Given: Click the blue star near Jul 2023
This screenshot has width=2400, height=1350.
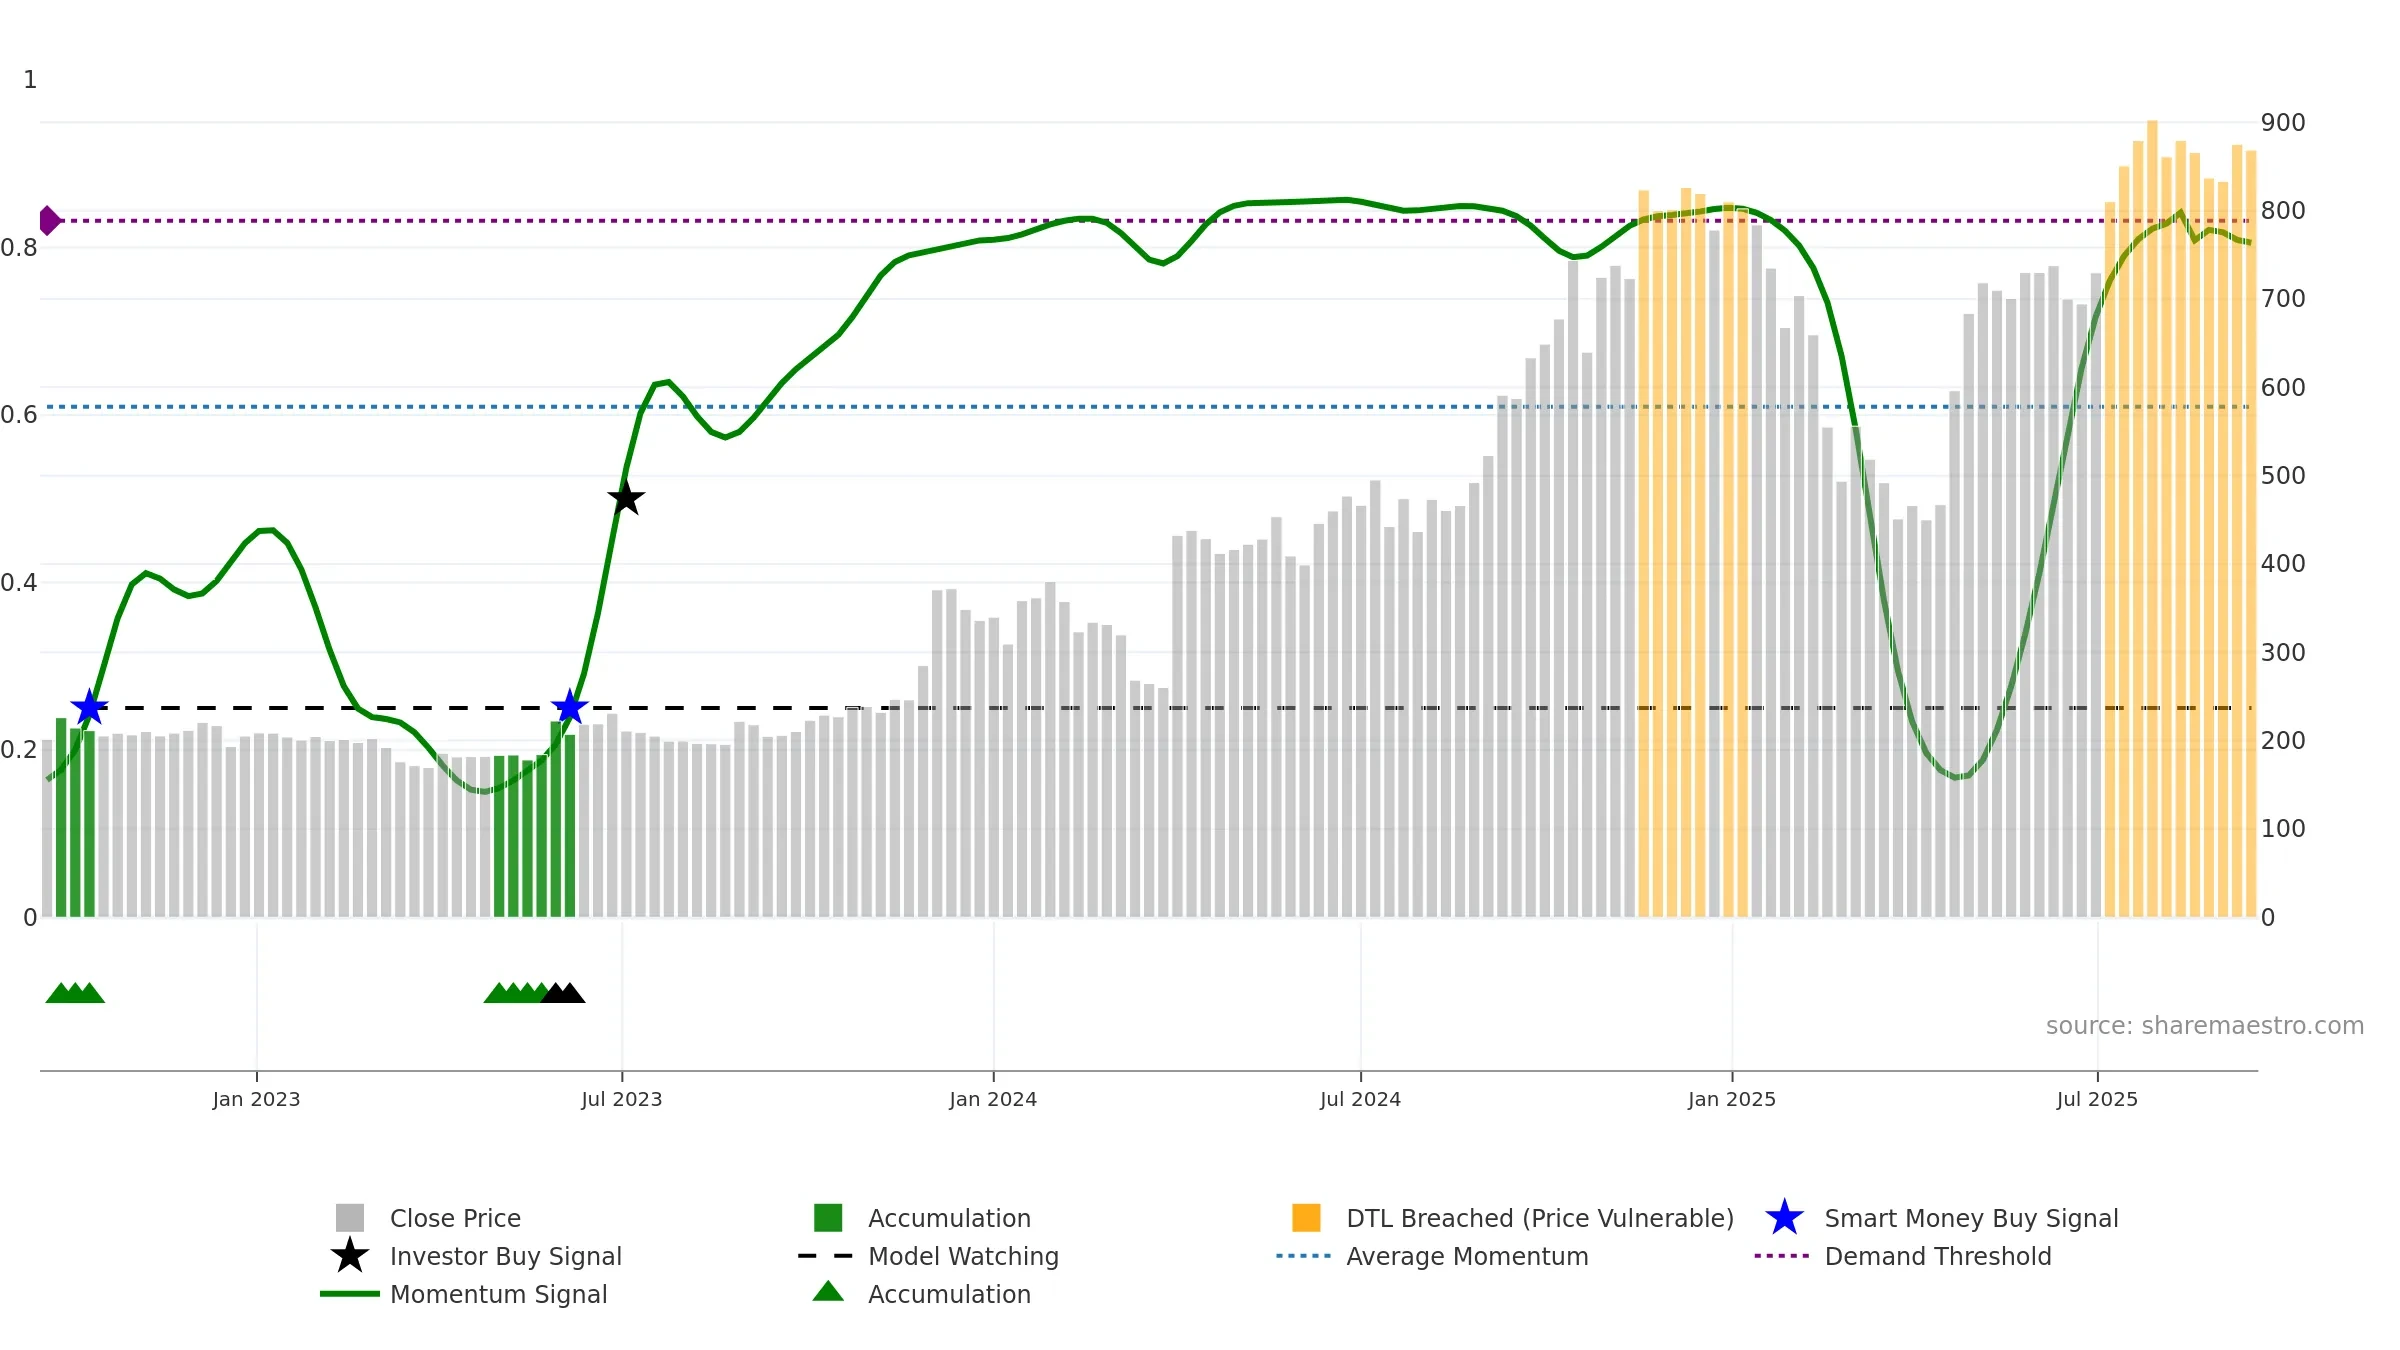Looking at the screenshot, I should click(x=570, y=707).
